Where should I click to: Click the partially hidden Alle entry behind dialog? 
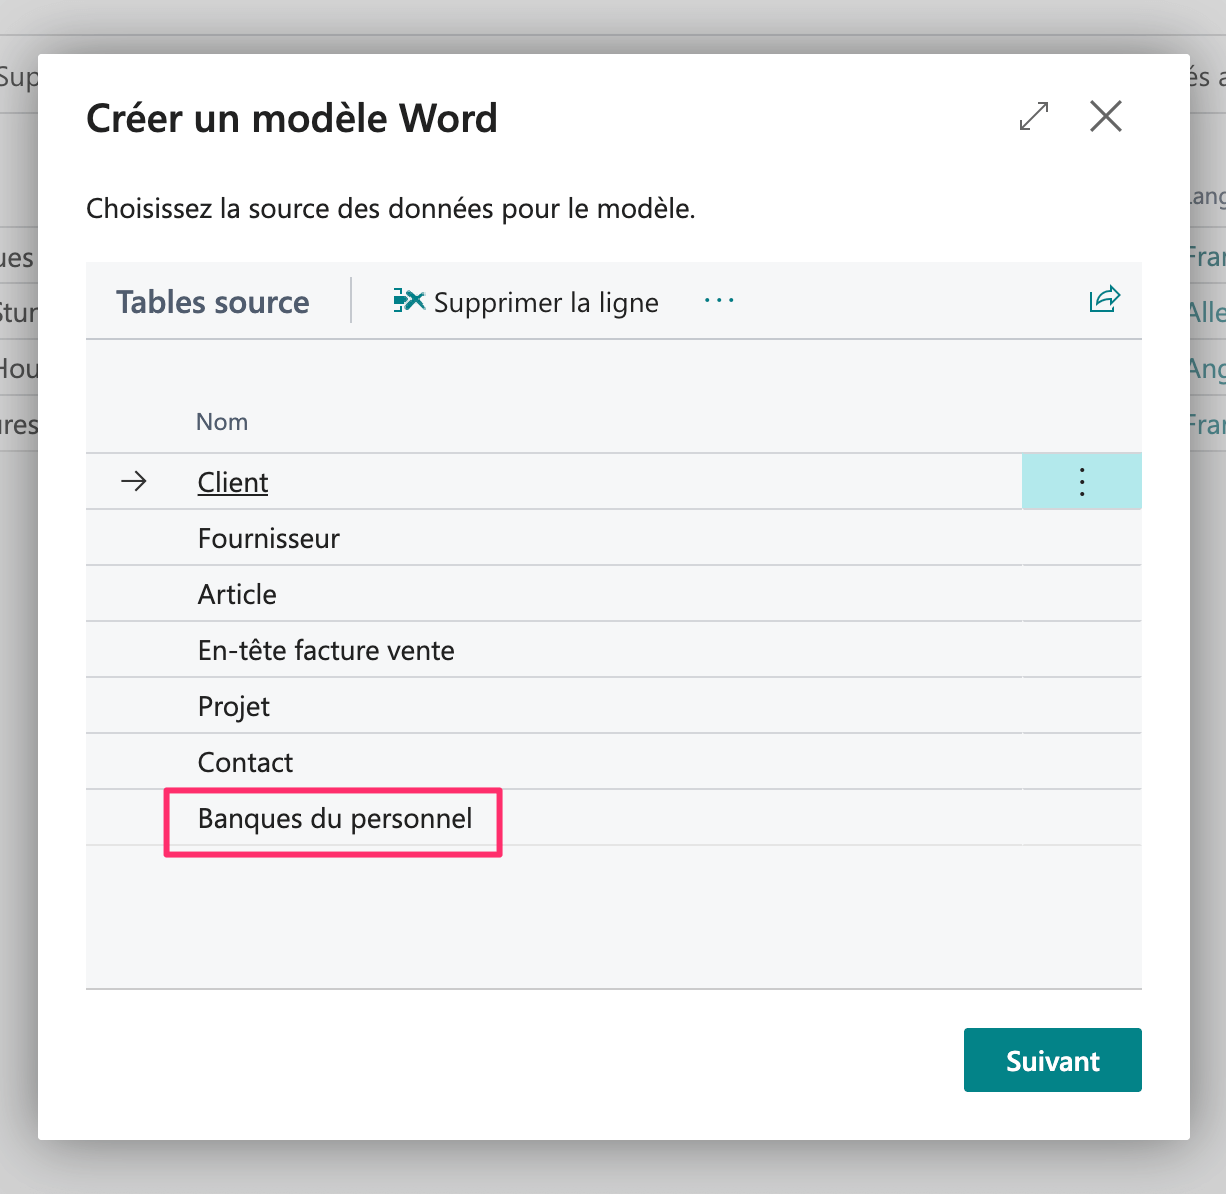tap(1207, 313)
